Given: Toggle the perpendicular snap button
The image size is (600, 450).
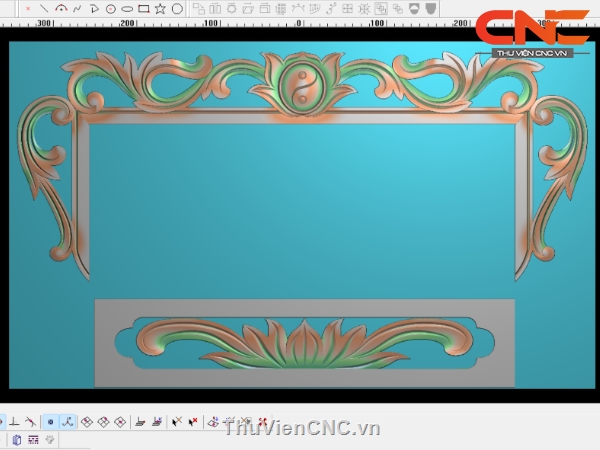Looking at the screenshot, I should coord(15,422).
